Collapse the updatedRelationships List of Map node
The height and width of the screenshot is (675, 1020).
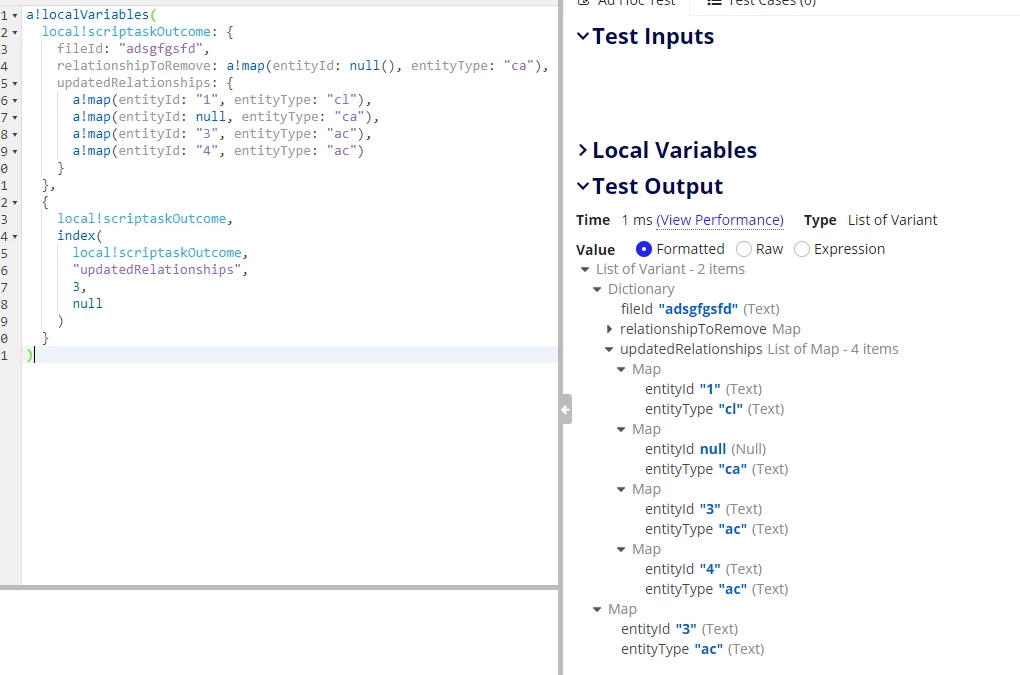[609, 349]
